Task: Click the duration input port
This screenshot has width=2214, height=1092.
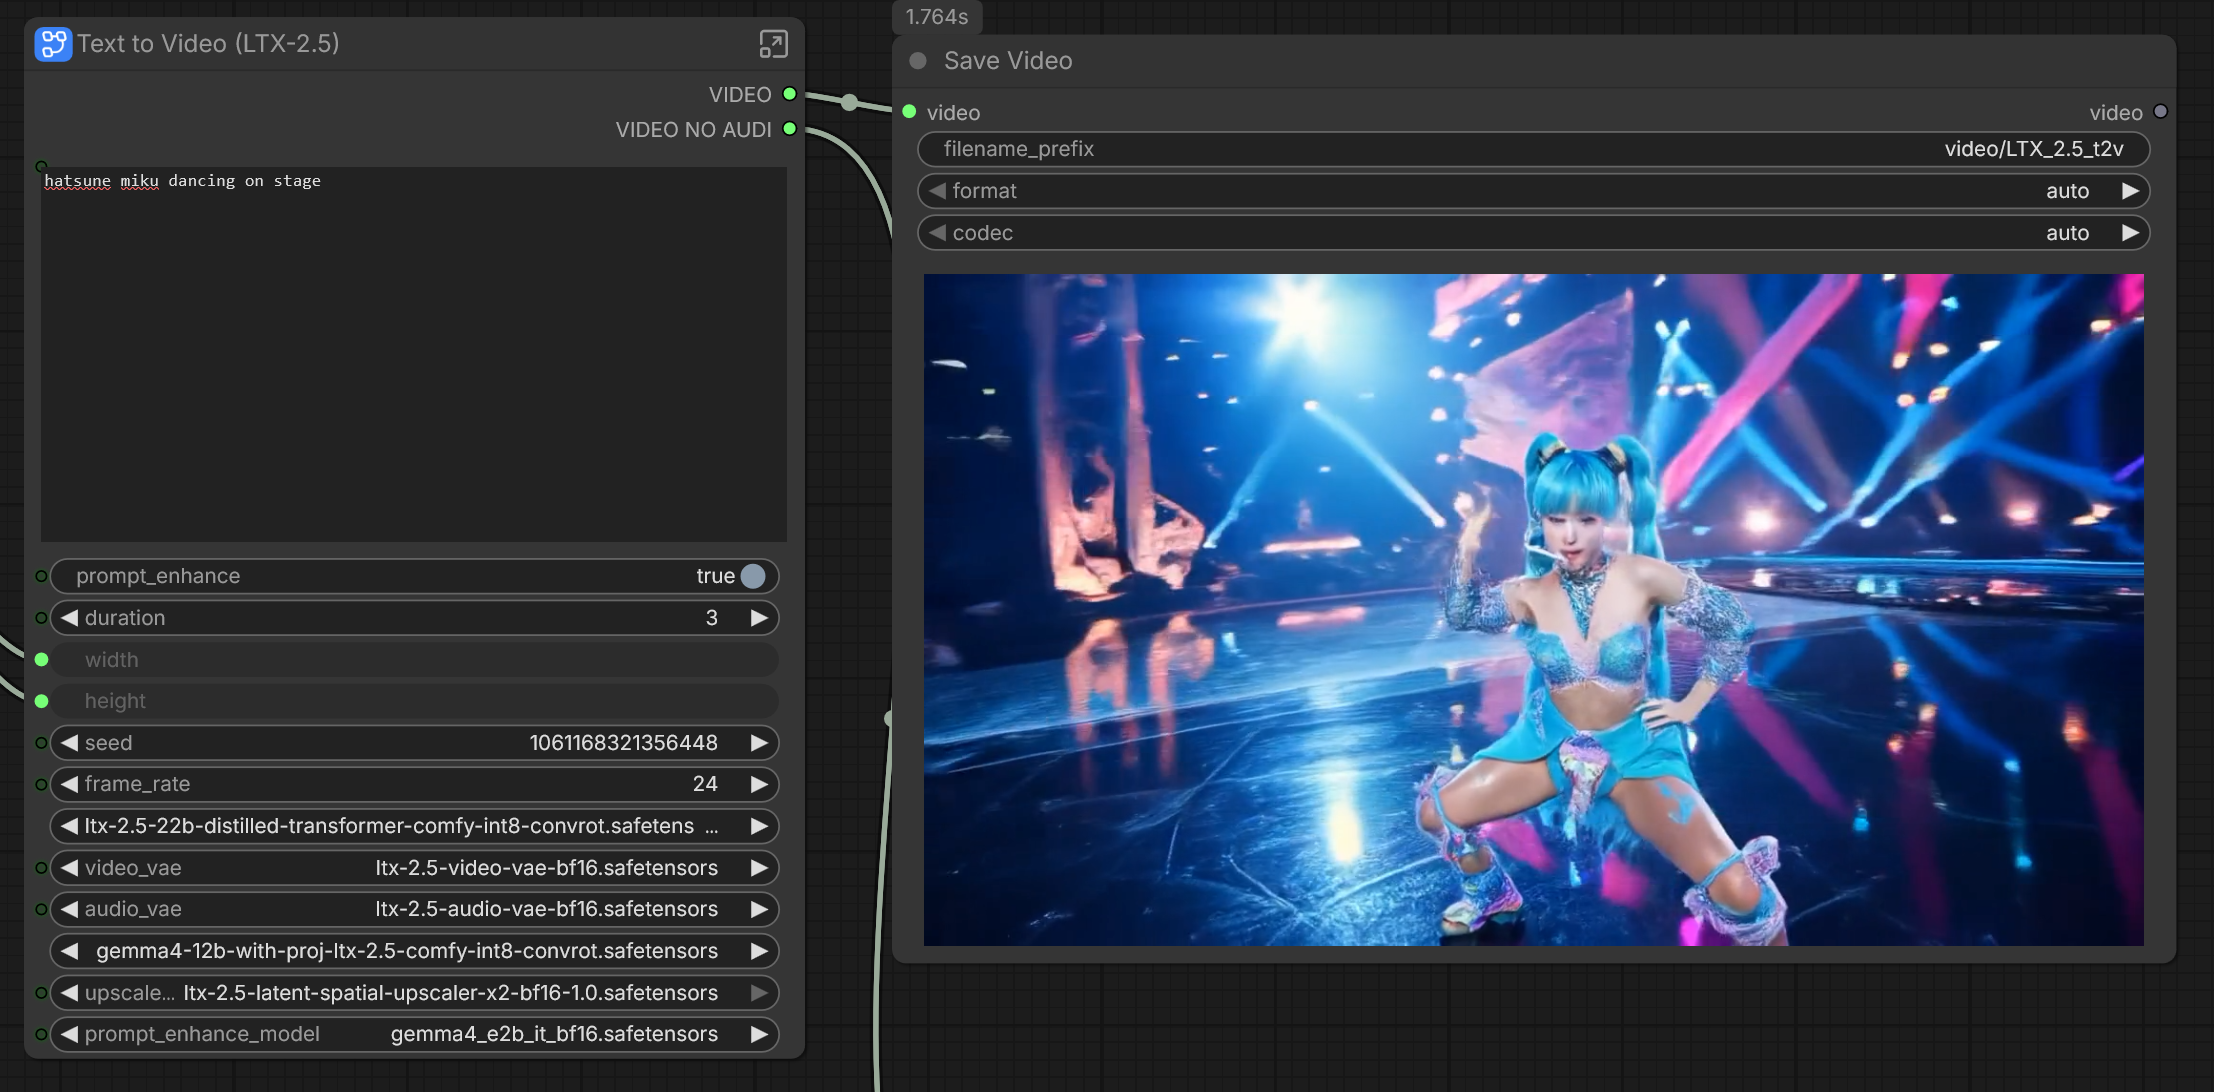Action: [x=41, y=618]
